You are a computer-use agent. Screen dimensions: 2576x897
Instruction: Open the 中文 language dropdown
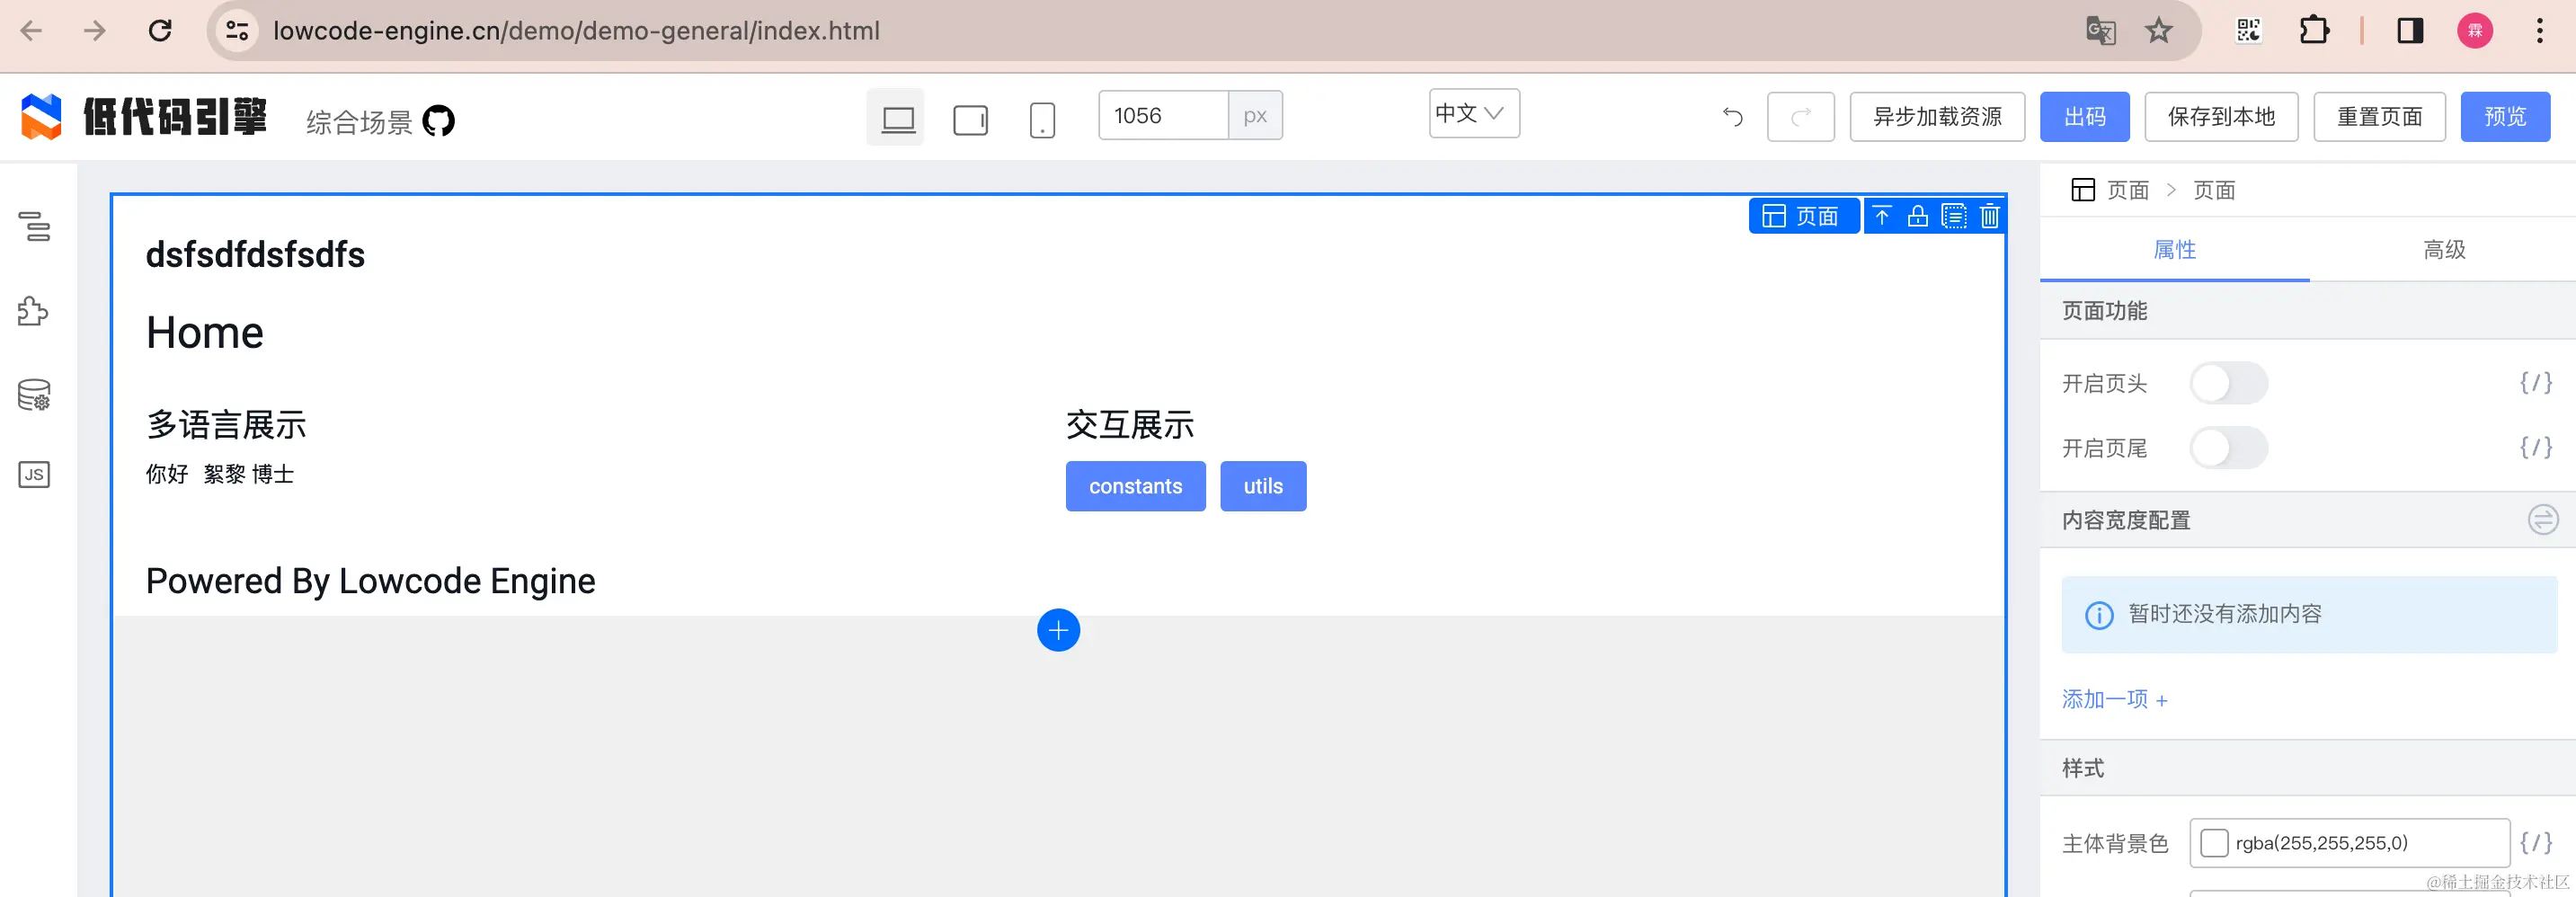[x=1474, y=113]
